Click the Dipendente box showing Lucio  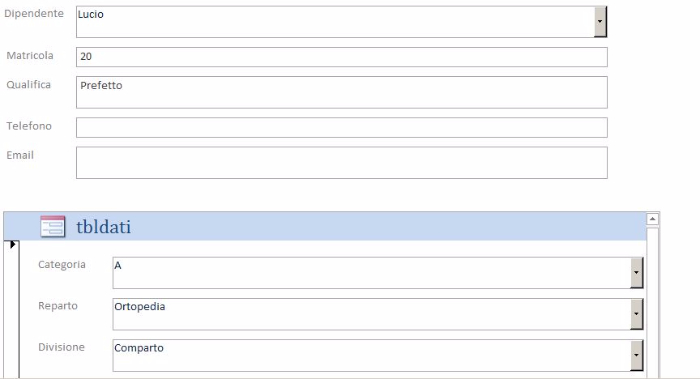pyautogui.click(x=335, y=21)
